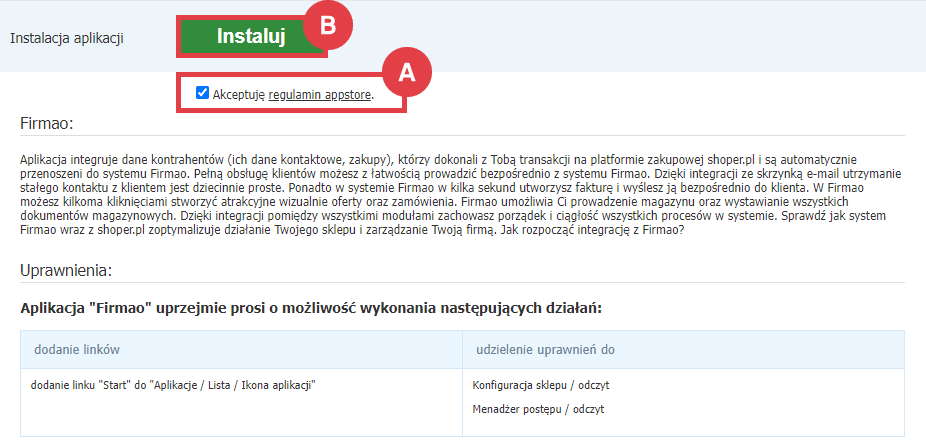Screen dimensions: 926x448
Task: Uncheck the Akceptuję regulamin checkbox
Action: point(203,93)
